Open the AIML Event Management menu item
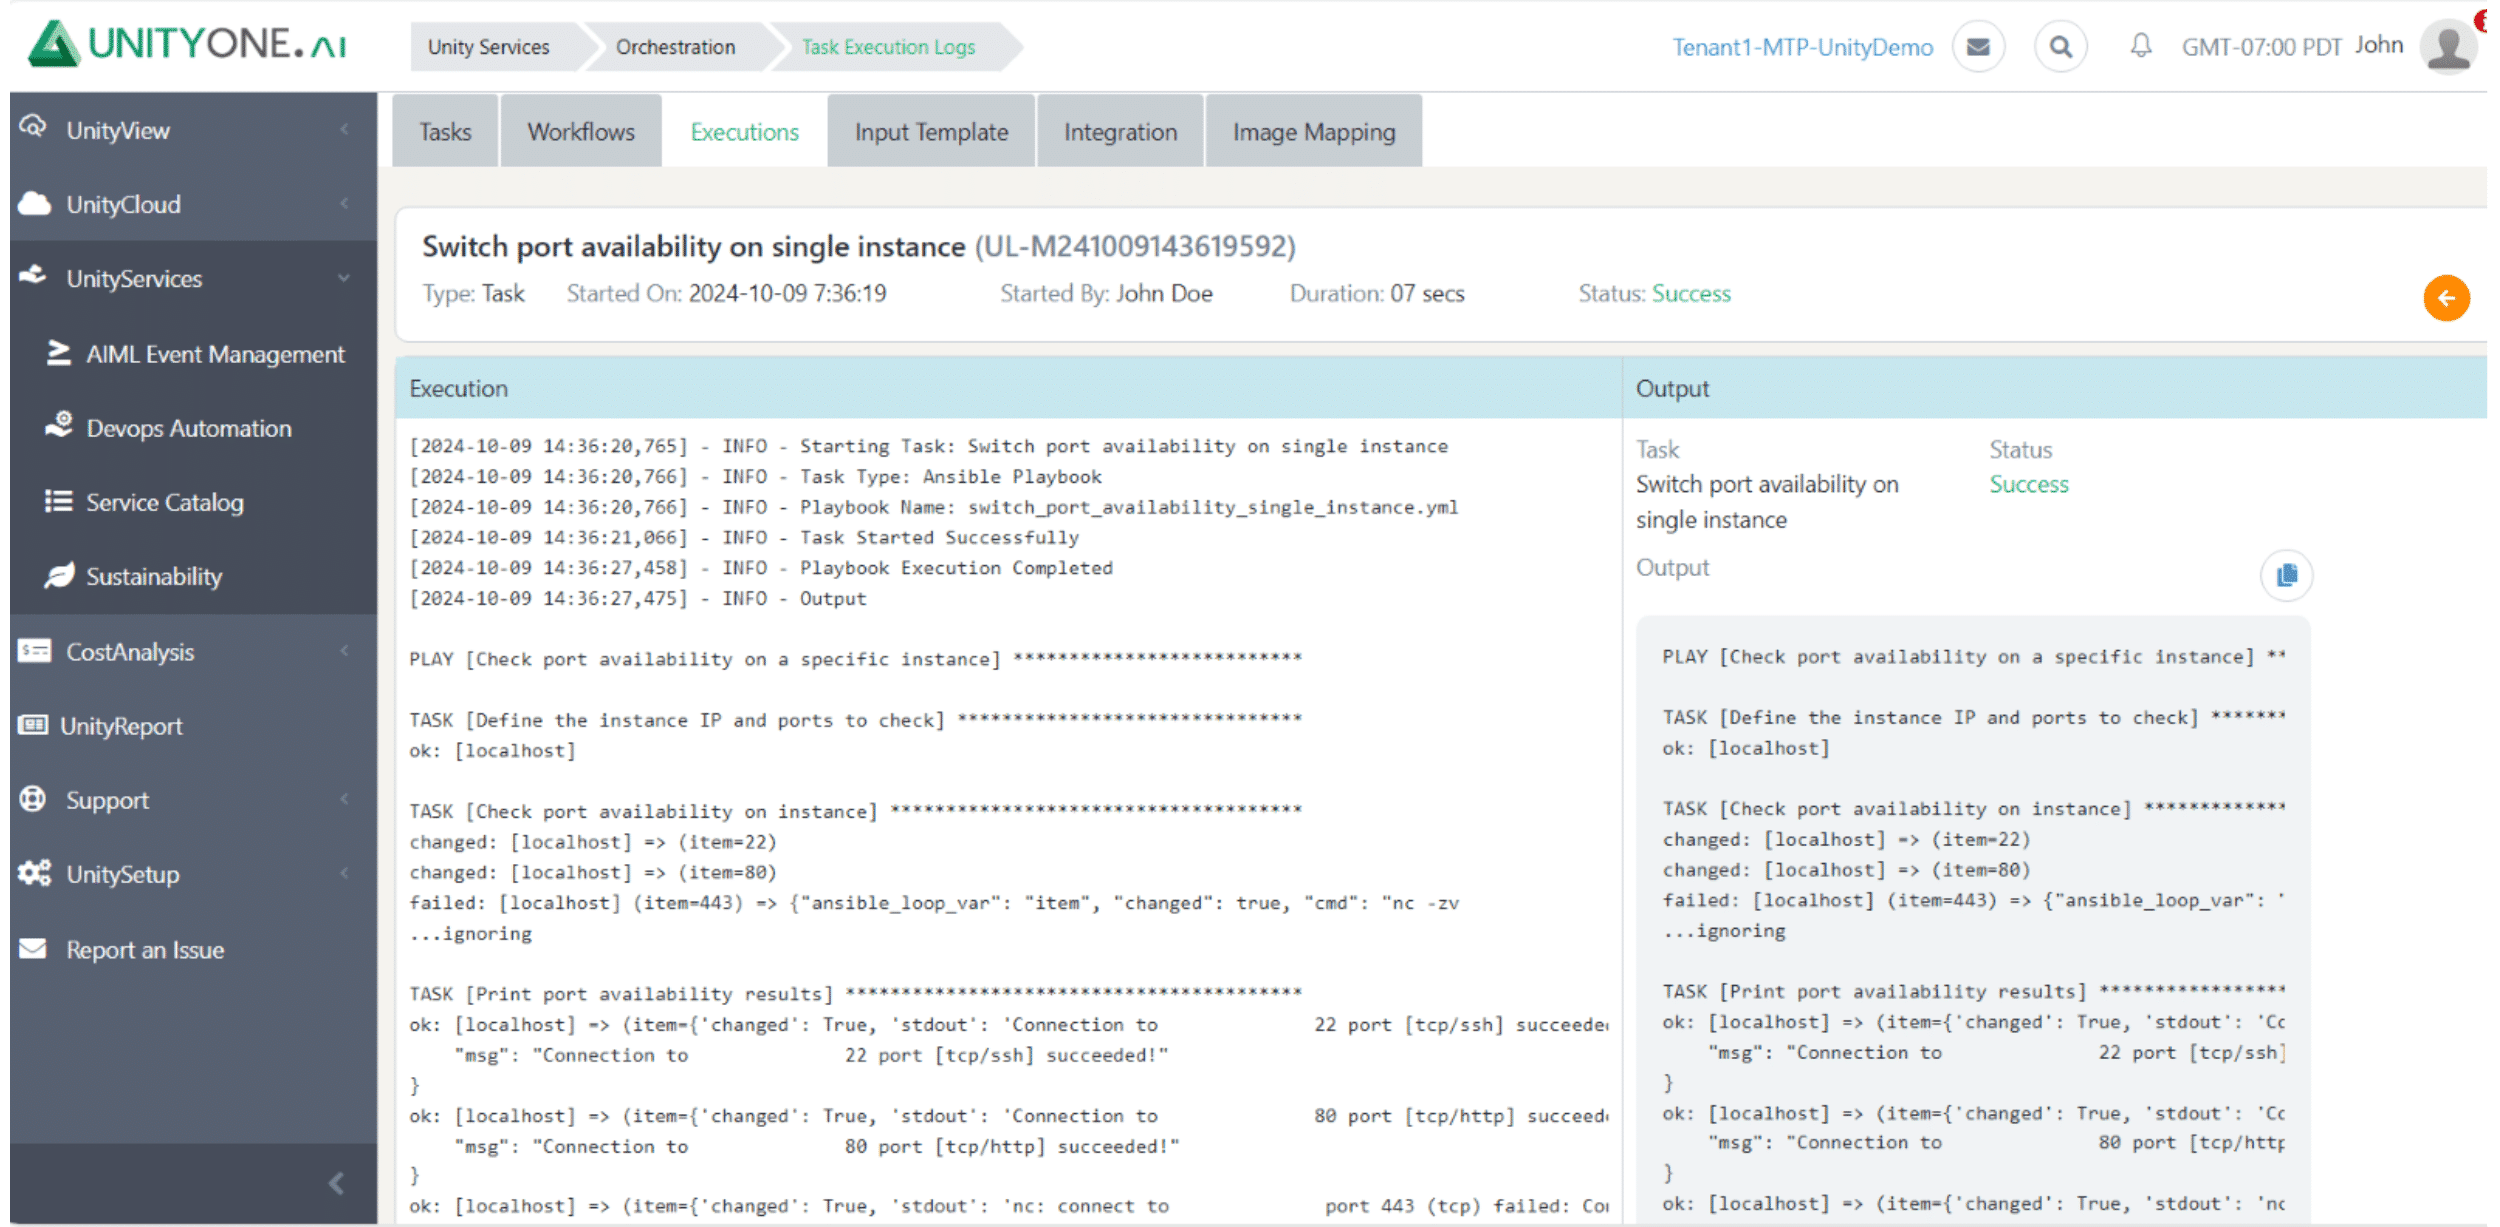2500x1227 pixels. [x=215, y=354]
